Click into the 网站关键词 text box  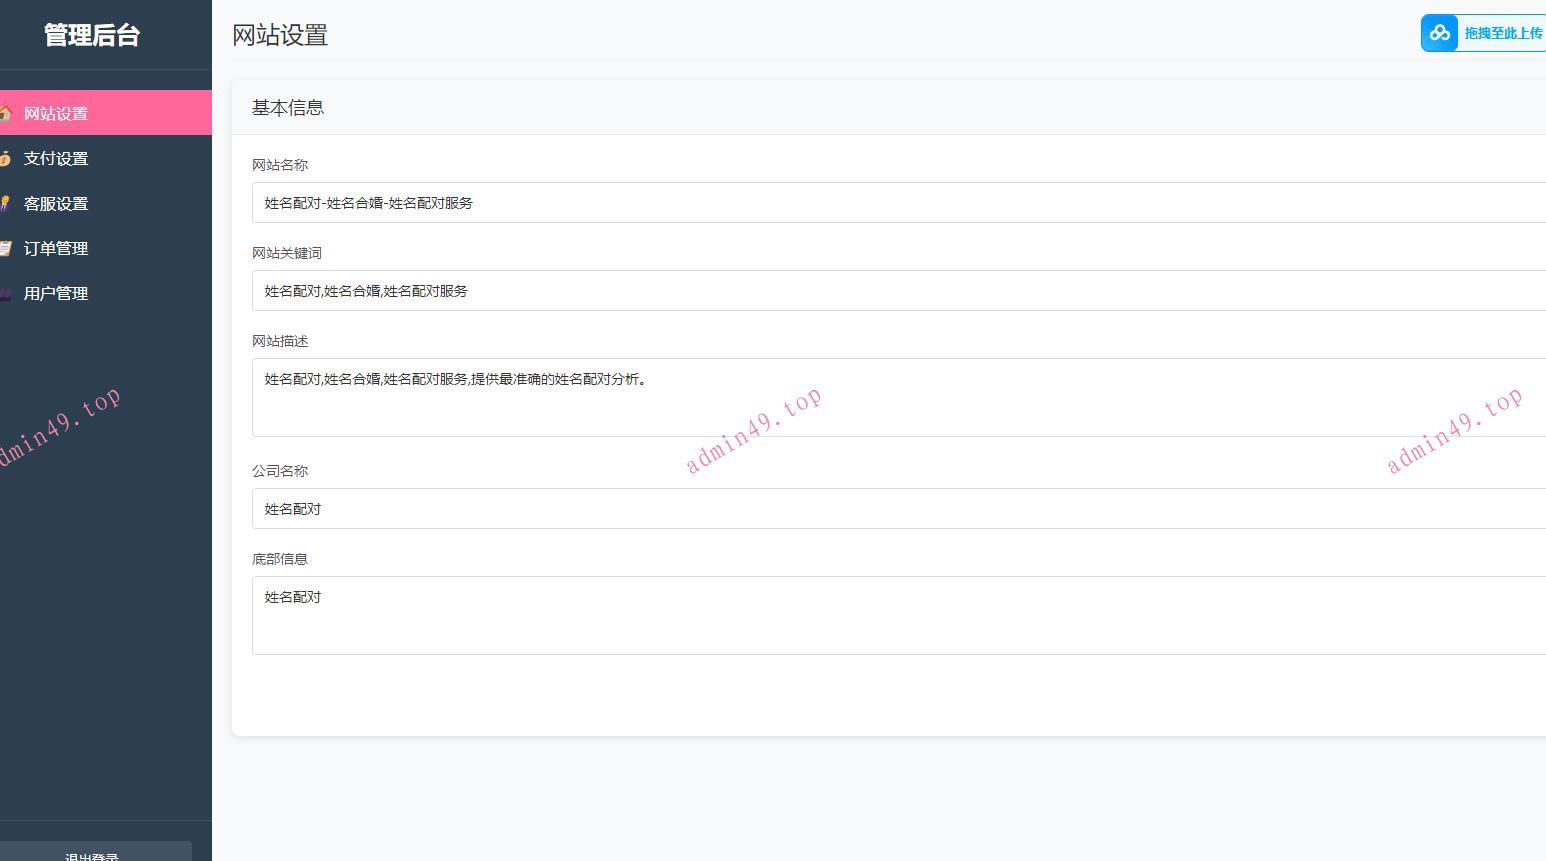coord(898,291)
